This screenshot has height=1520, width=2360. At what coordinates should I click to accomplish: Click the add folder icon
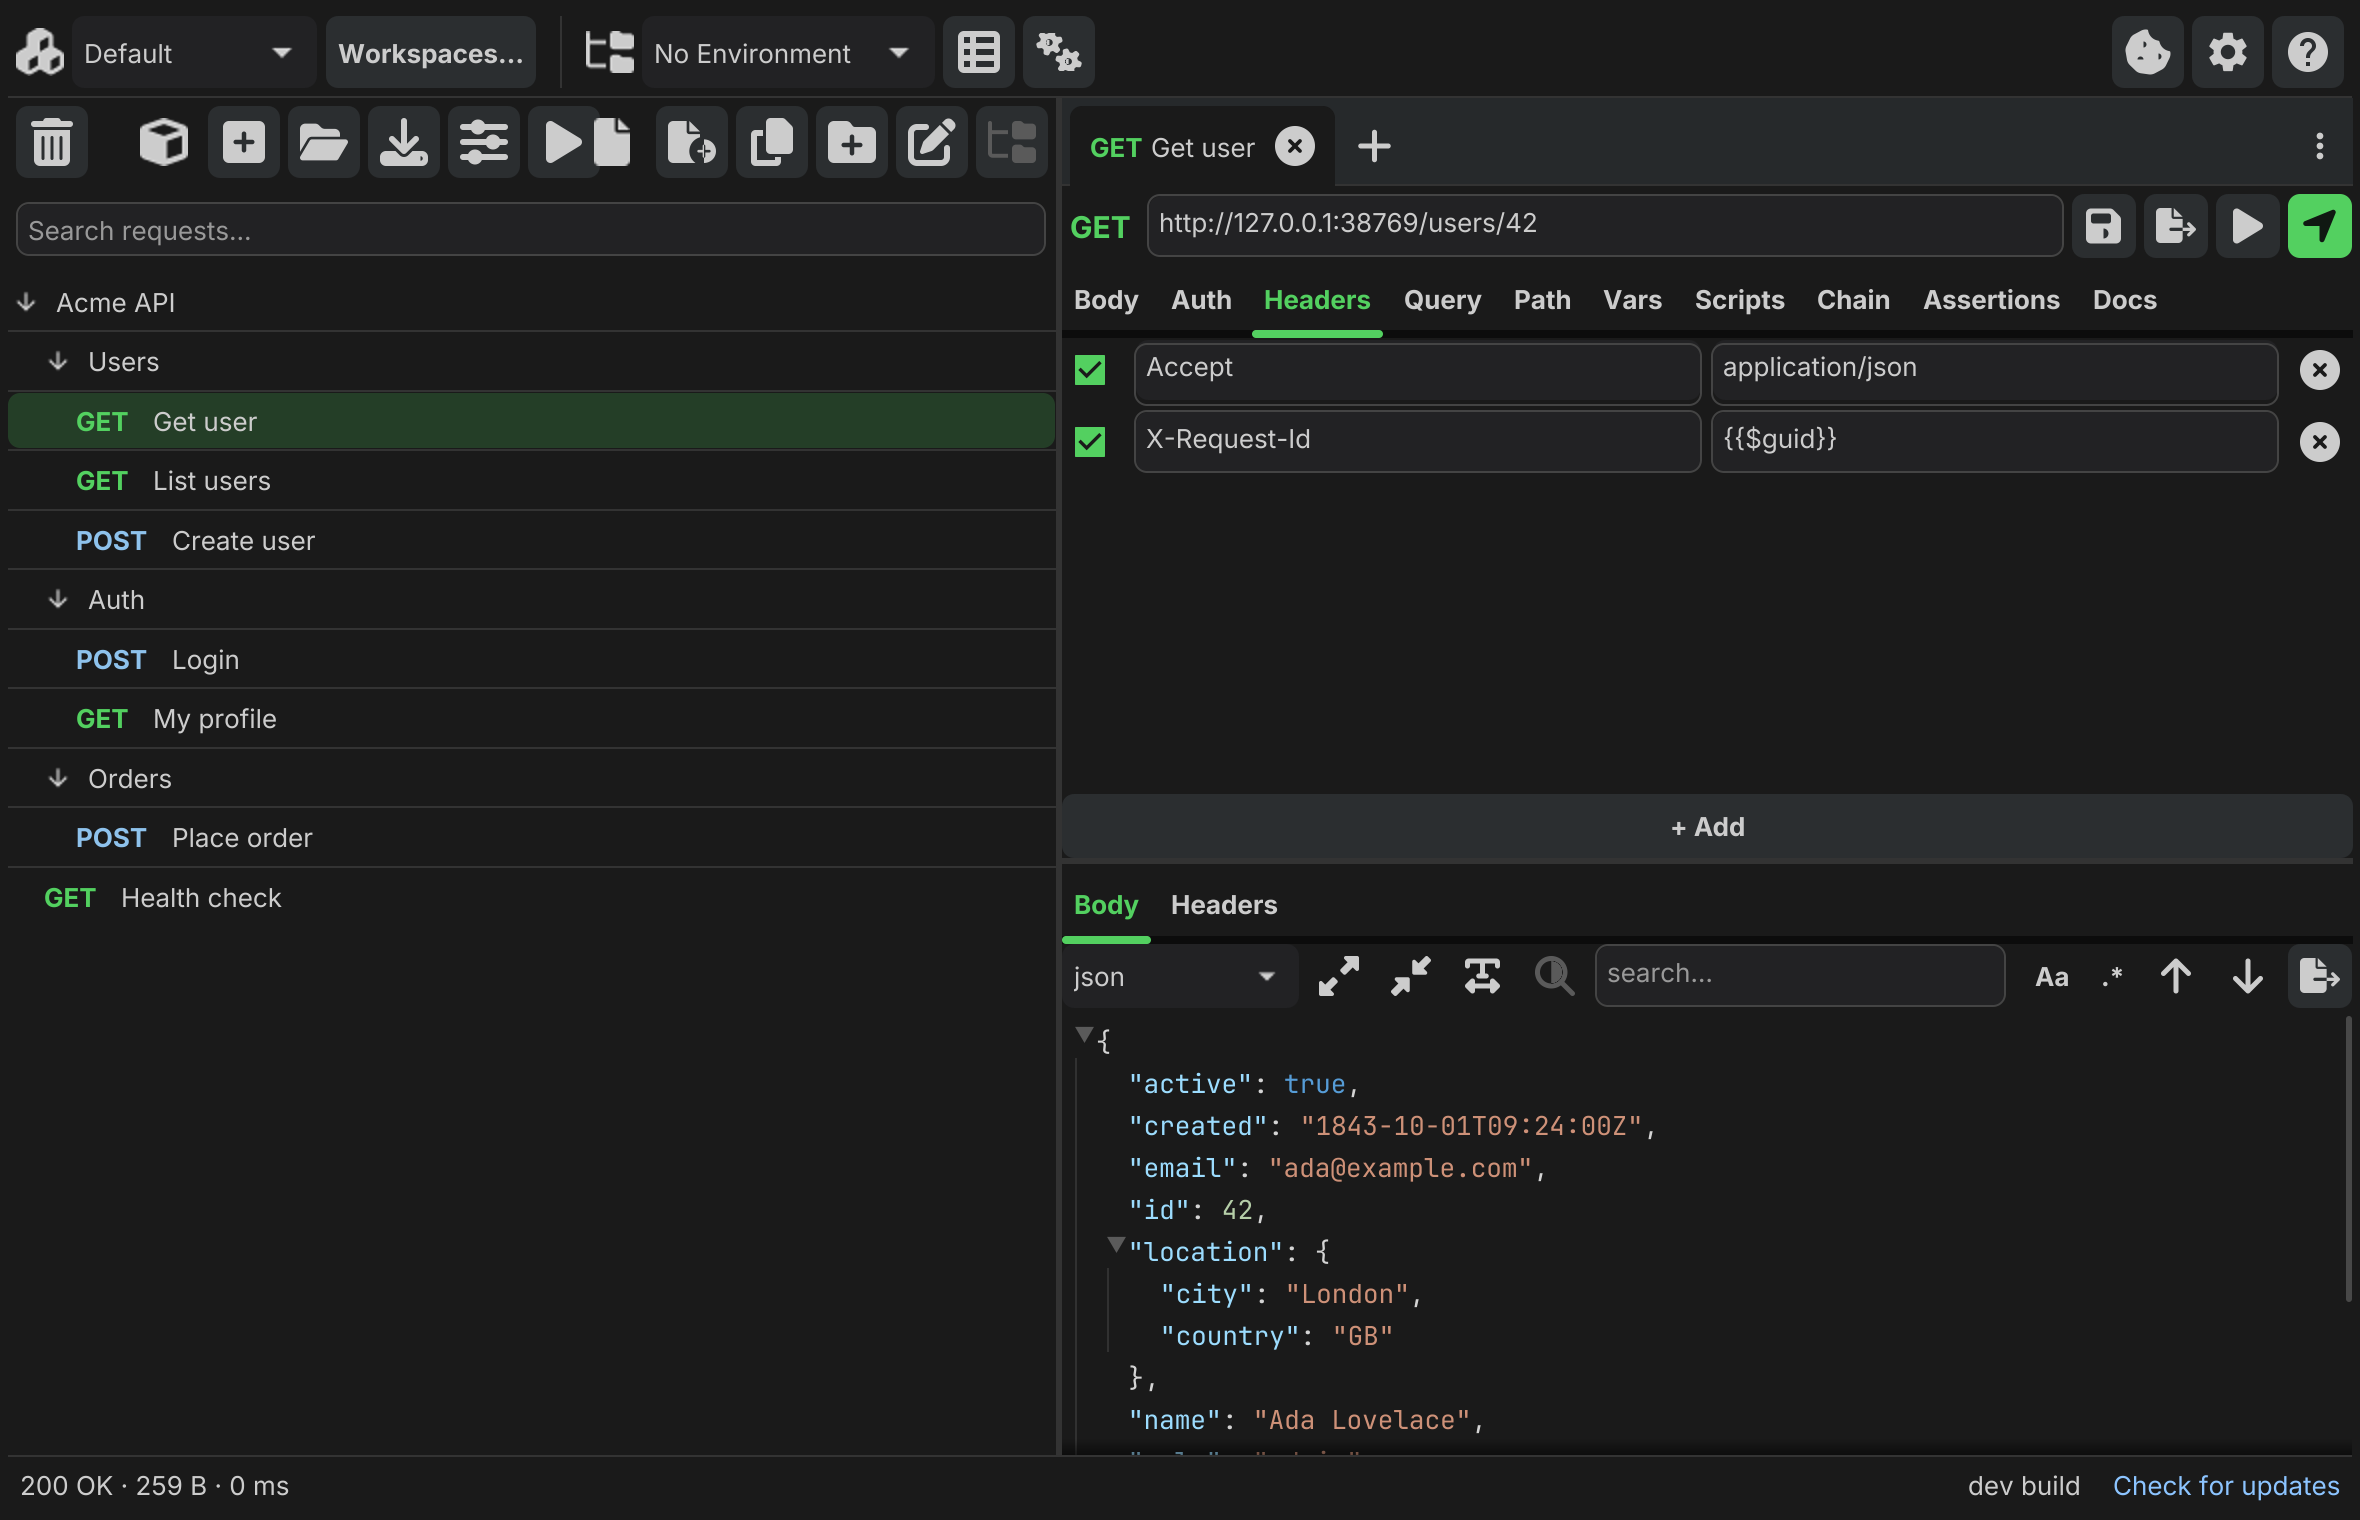click(x=851, y=142)
